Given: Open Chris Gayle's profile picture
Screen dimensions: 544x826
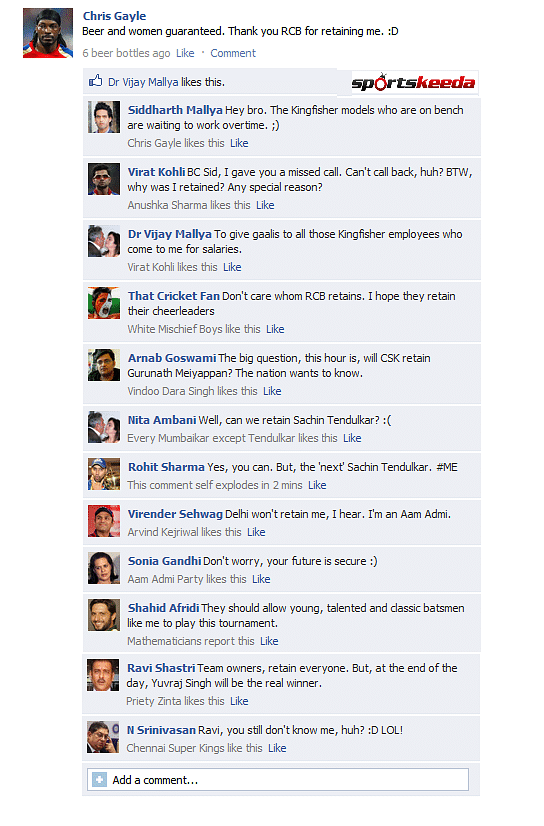Looking at the screenshot, I should coord(48,33).
